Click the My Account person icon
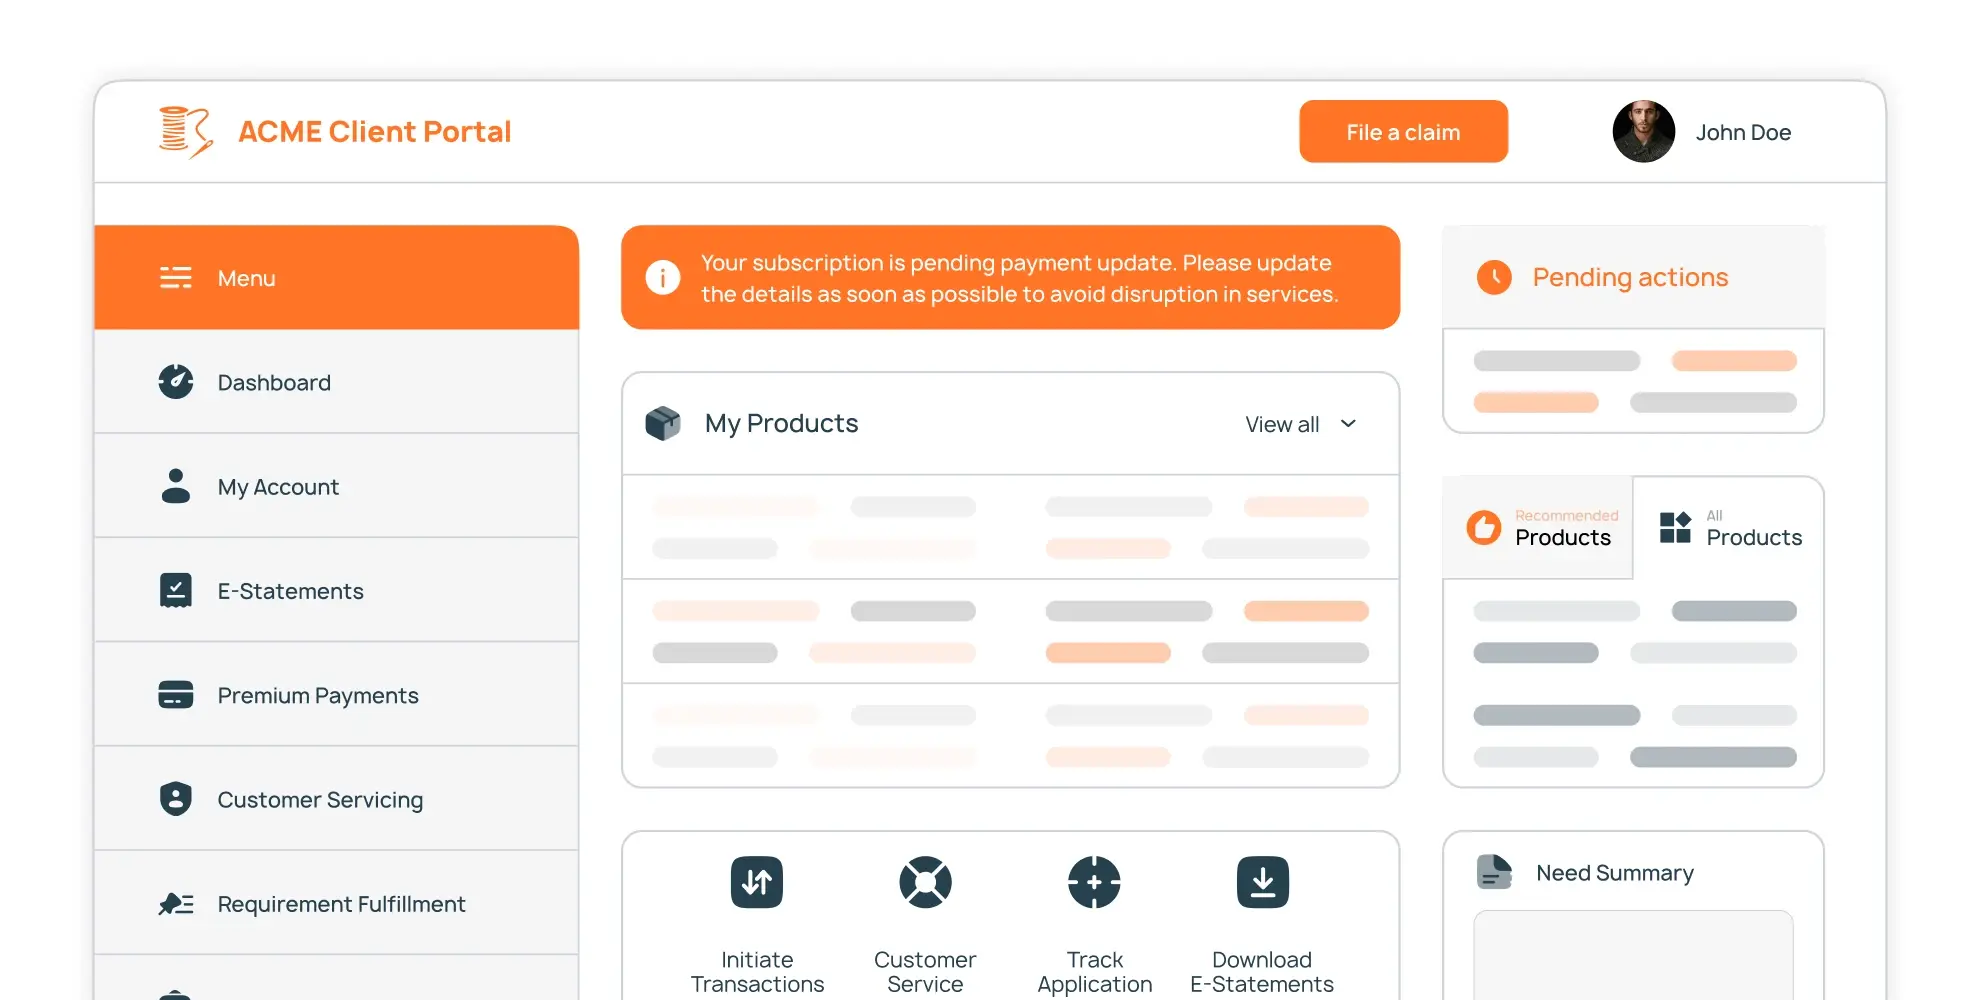1980x1000 pixels. pos(176,486)
